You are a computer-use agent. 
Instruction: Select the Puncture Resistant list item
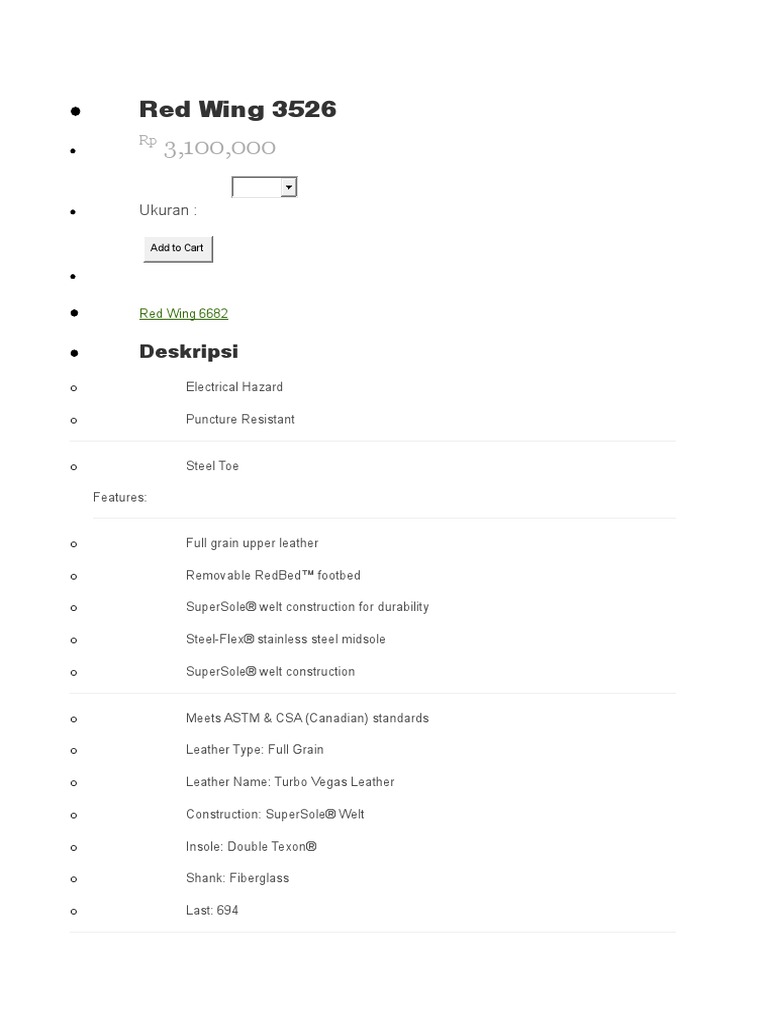240,420
